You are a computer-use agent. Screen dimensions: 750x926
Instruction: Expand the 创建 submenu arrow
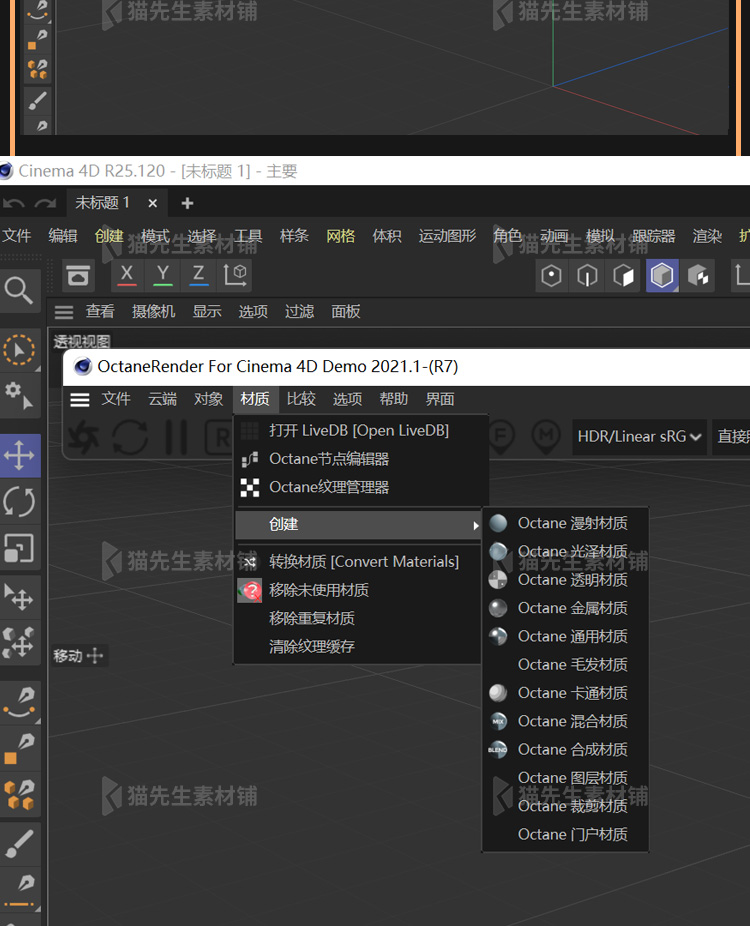(x=475, y=525)
